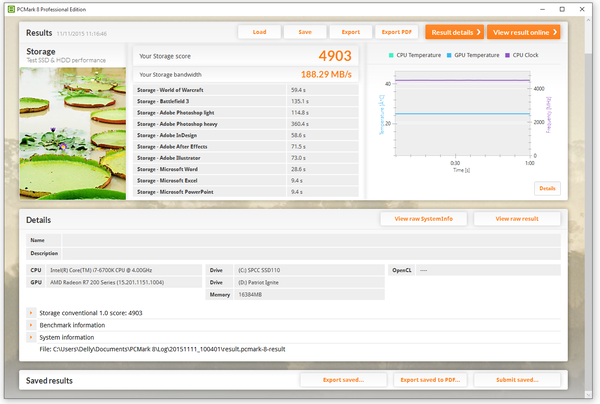The height and width of the screenshot is (404, 600).
Task: Select Storage - Adobe Photoshop heavy row
Action: tap(246, 124)
